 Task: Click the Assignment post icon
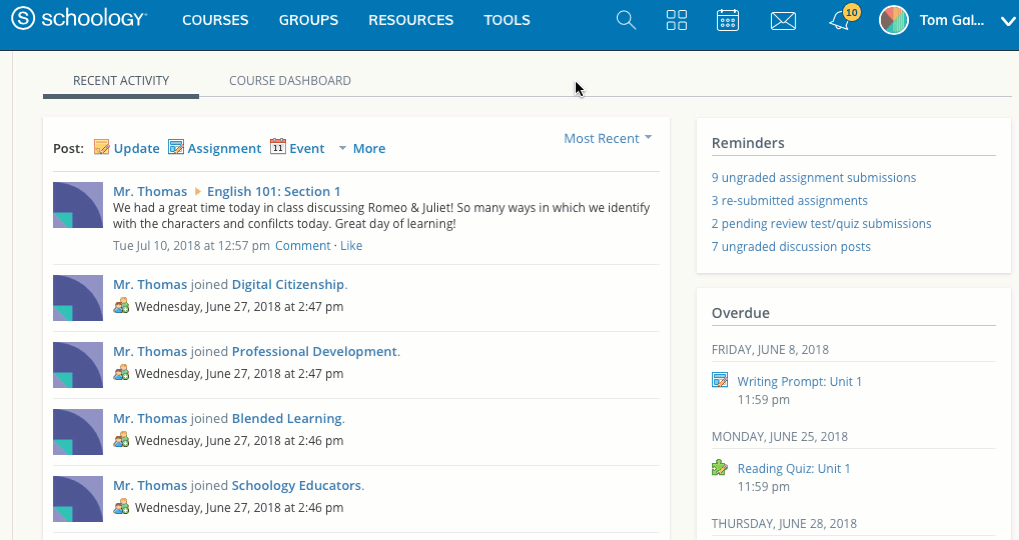pos(176,148)
